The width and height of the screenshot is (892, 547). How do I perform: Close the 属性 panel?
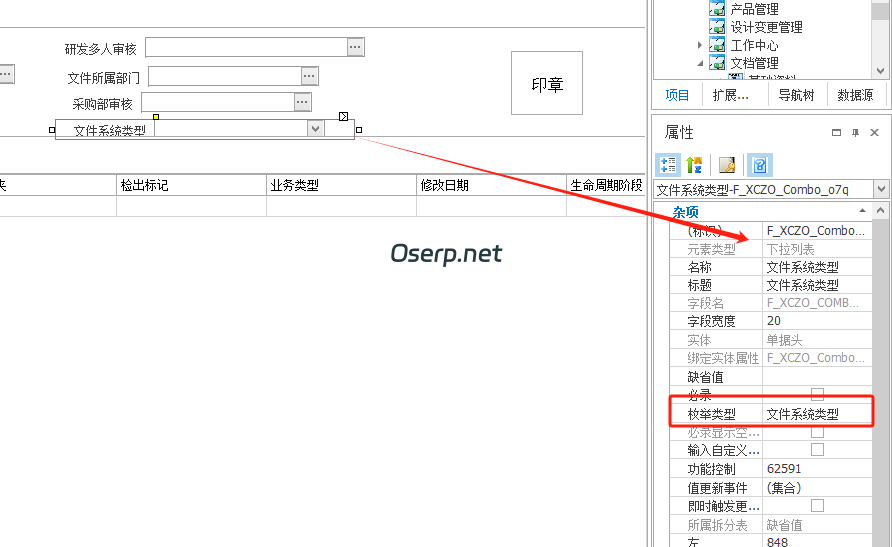pyautogui.click(x=874, y=132)
